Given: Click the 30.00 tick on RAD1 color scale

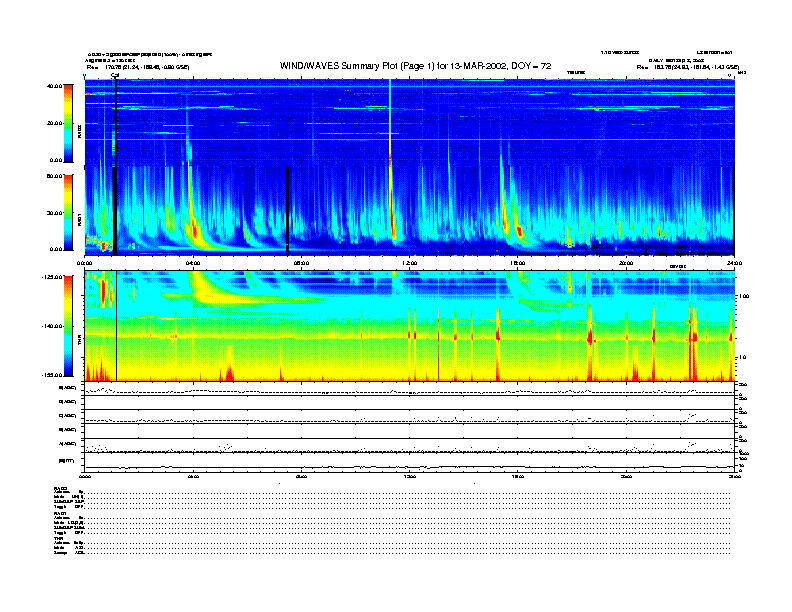Looking at the screenshot, I should [54, 213].
